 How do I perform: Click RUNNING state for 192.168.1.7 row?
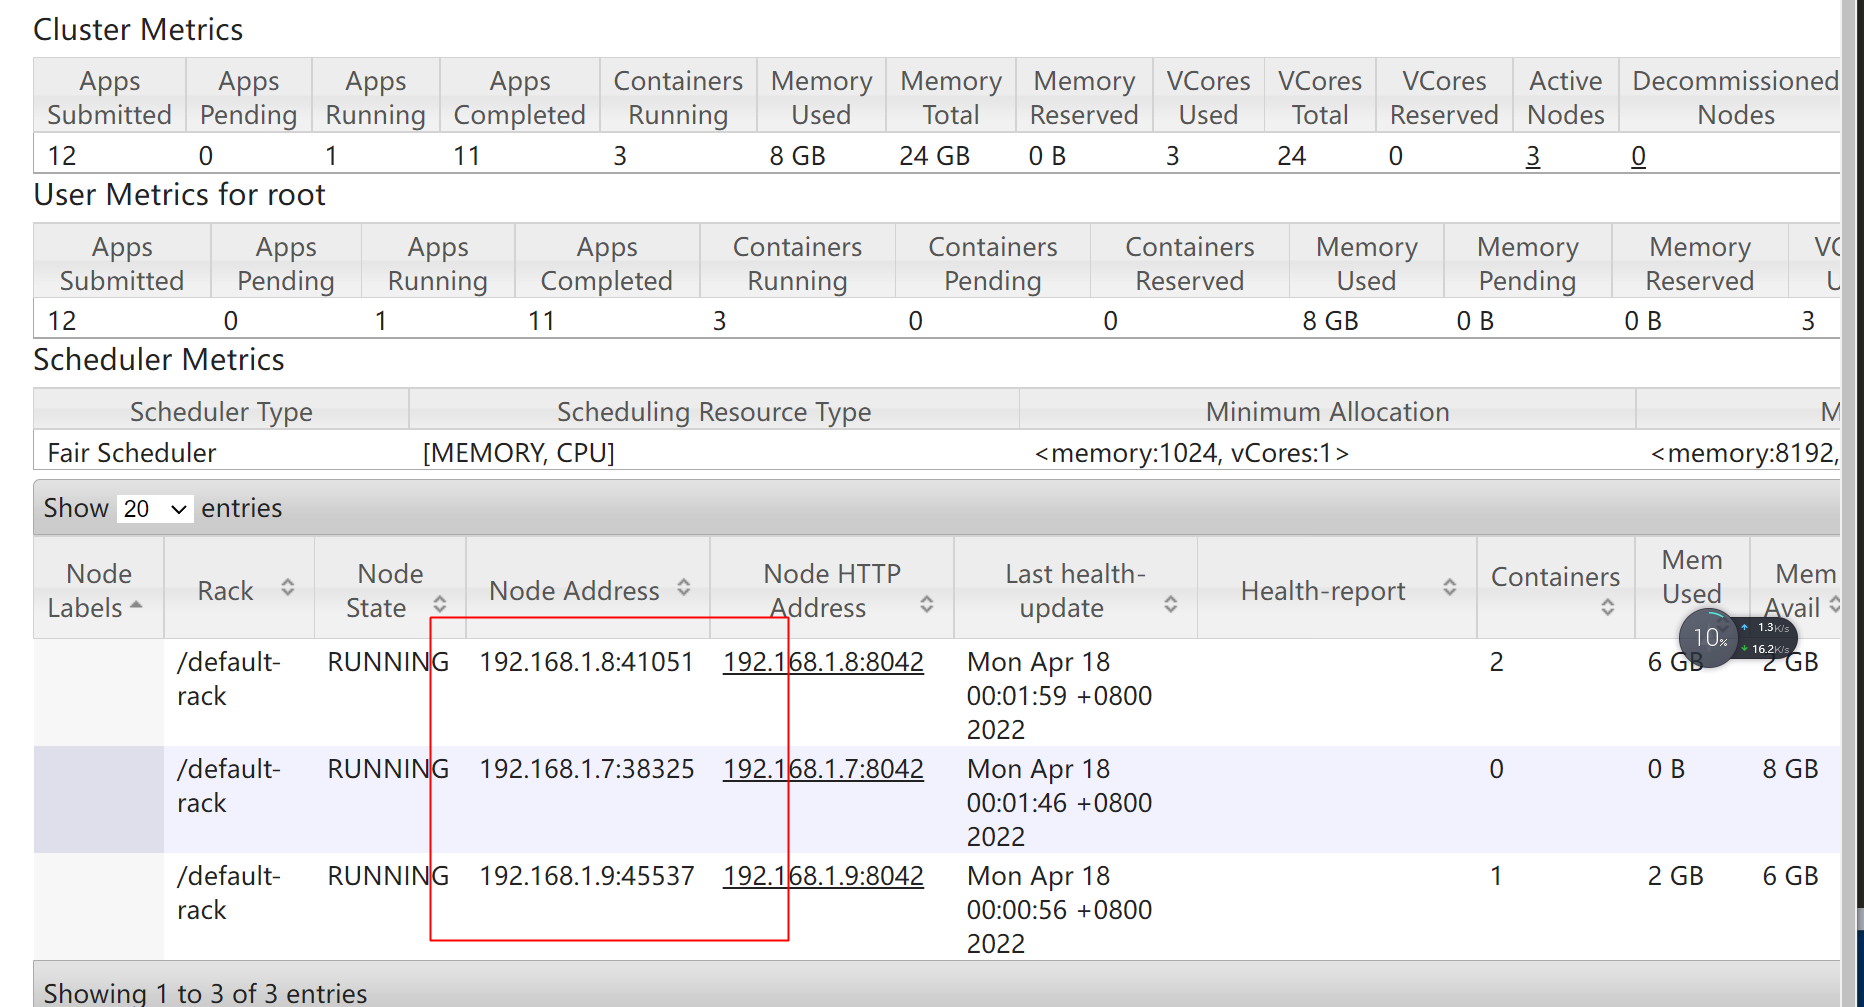pos(388,769)
